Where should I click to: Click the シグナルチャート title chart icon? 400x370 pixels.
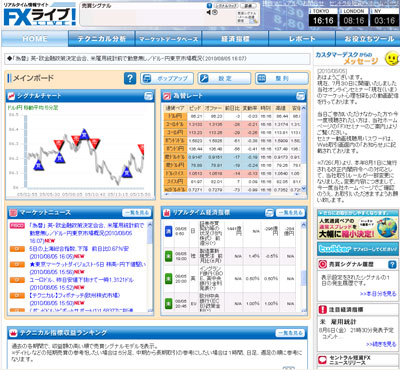[x=12, y=96]
